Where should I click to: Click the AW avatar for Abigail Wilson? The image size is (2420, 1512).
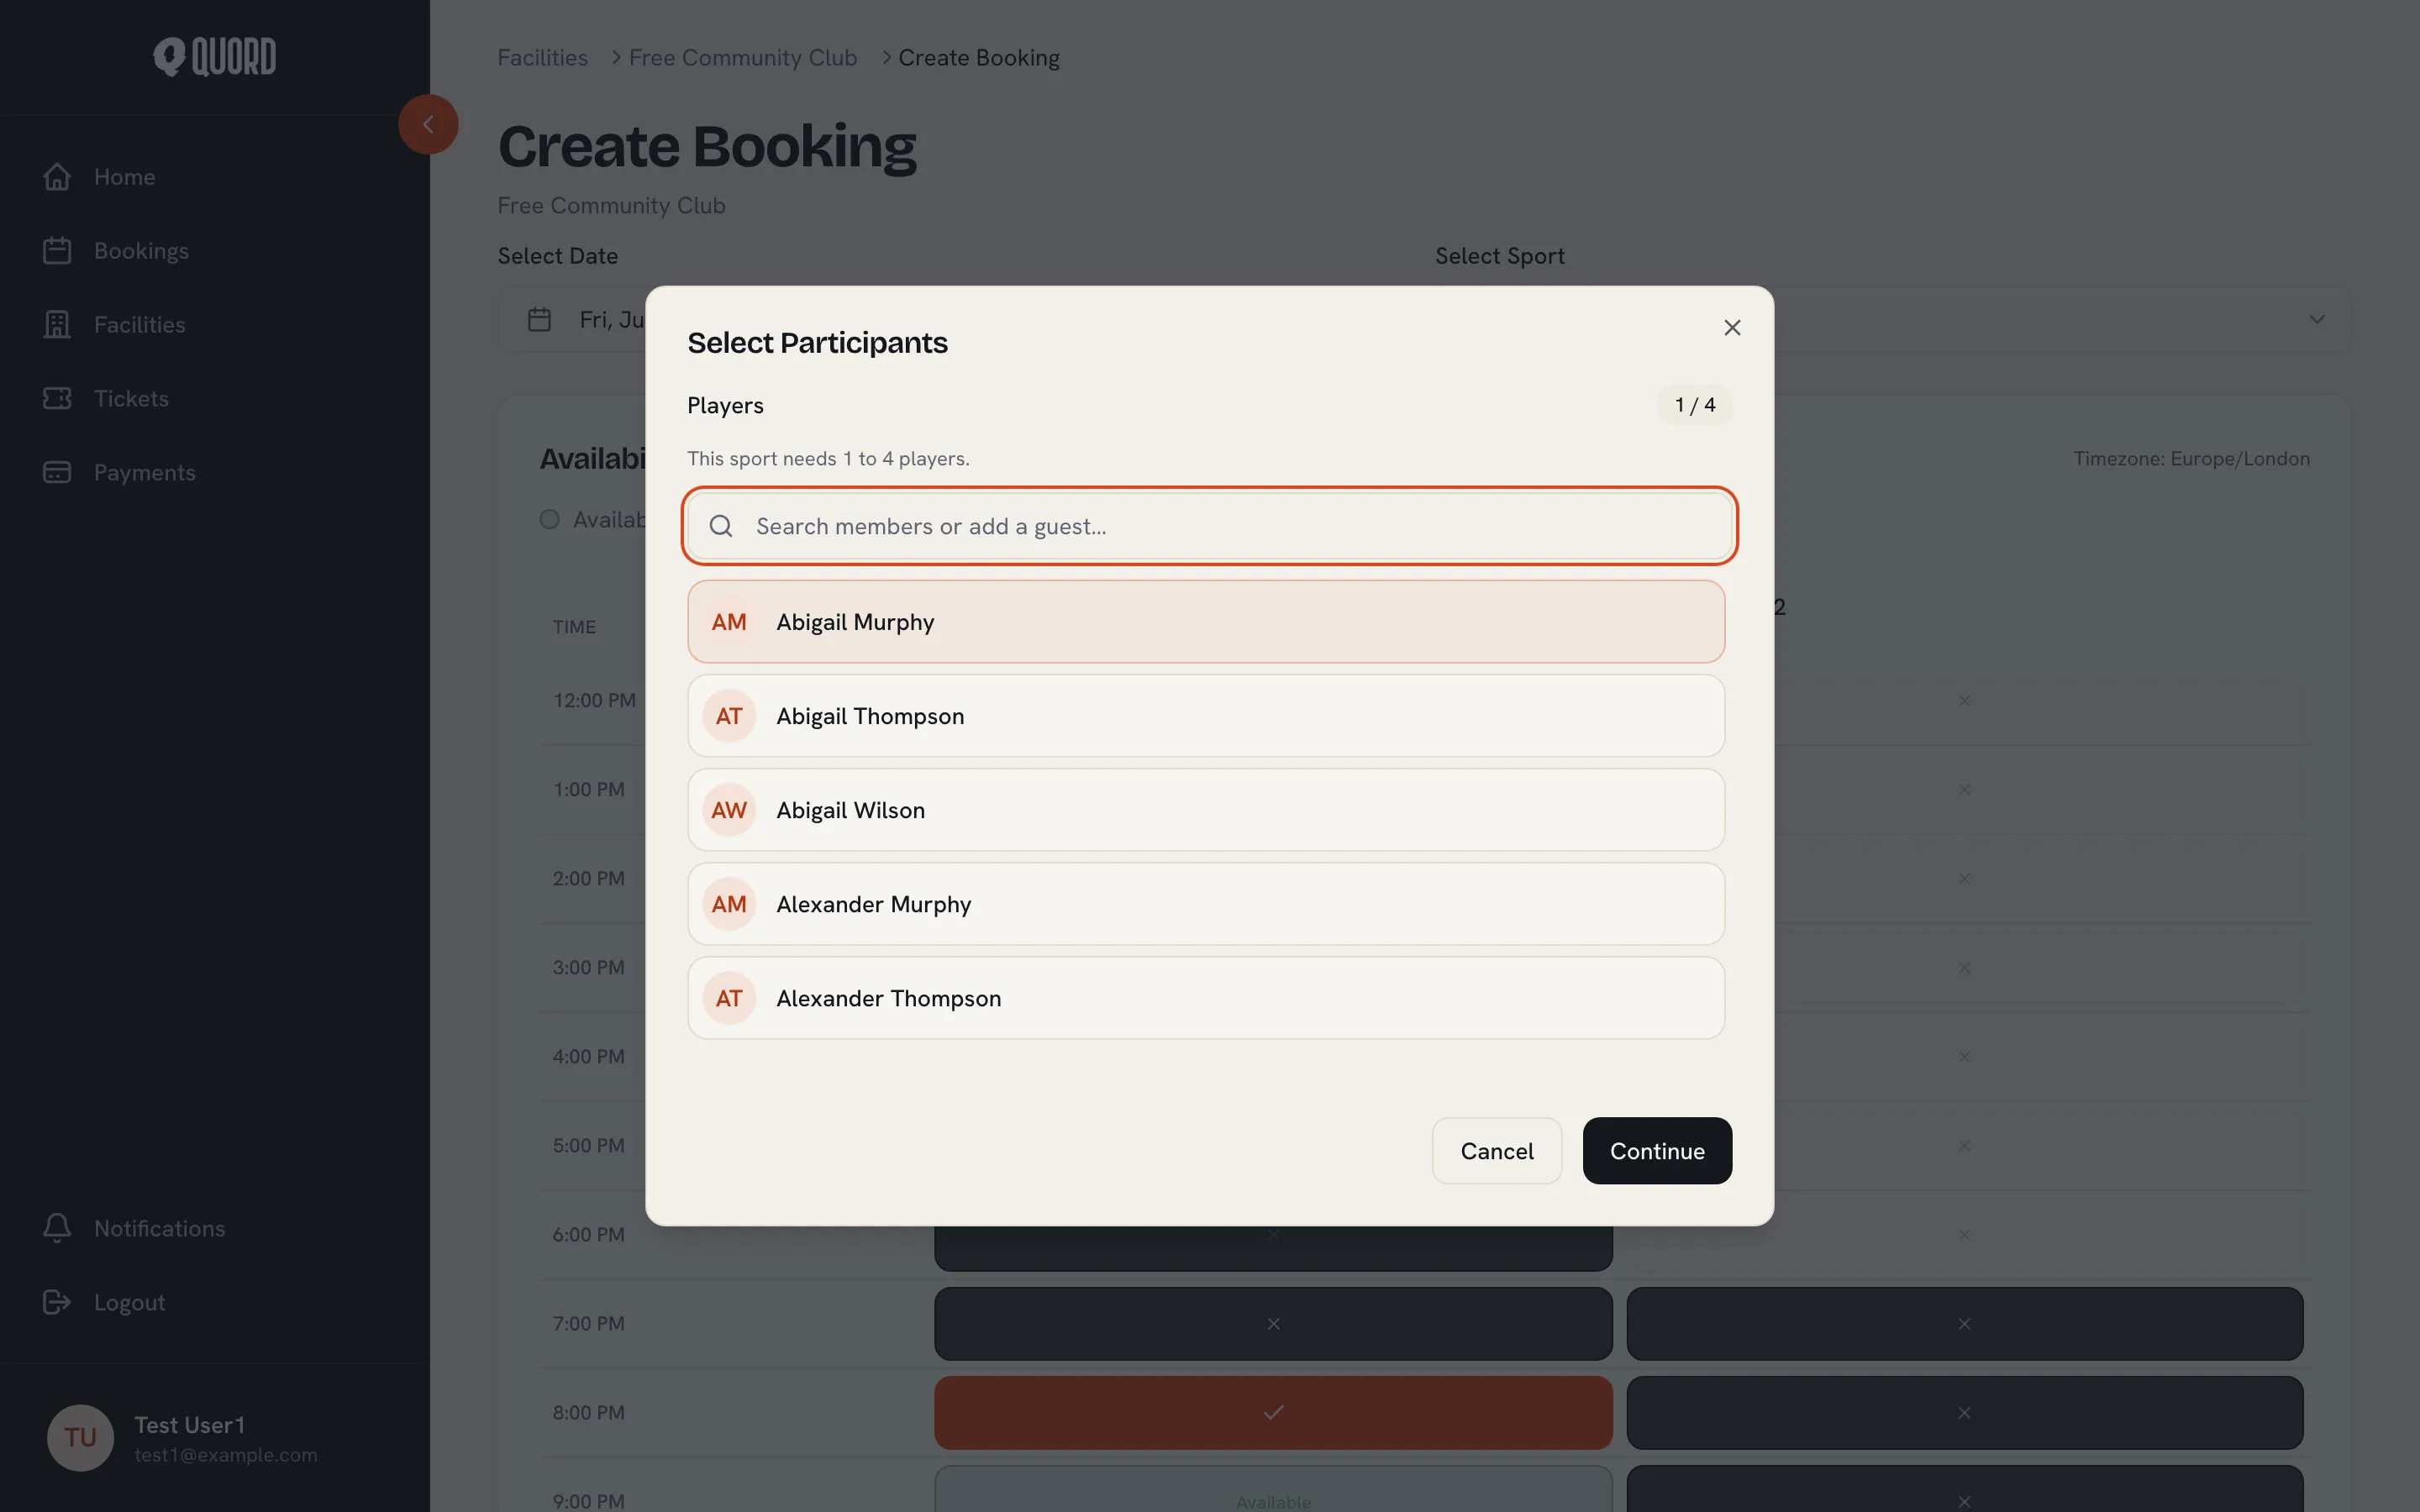[729, 810]
